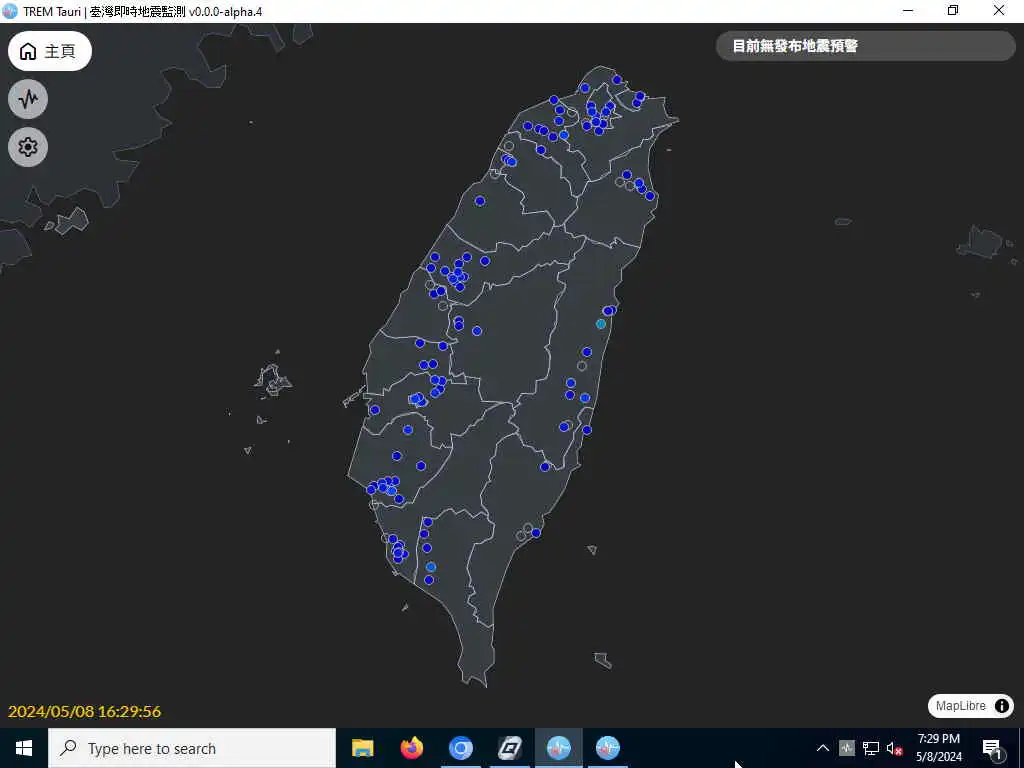
Task: Open the diamond-shaped app icon in taskbar
Action: (509, 748)
